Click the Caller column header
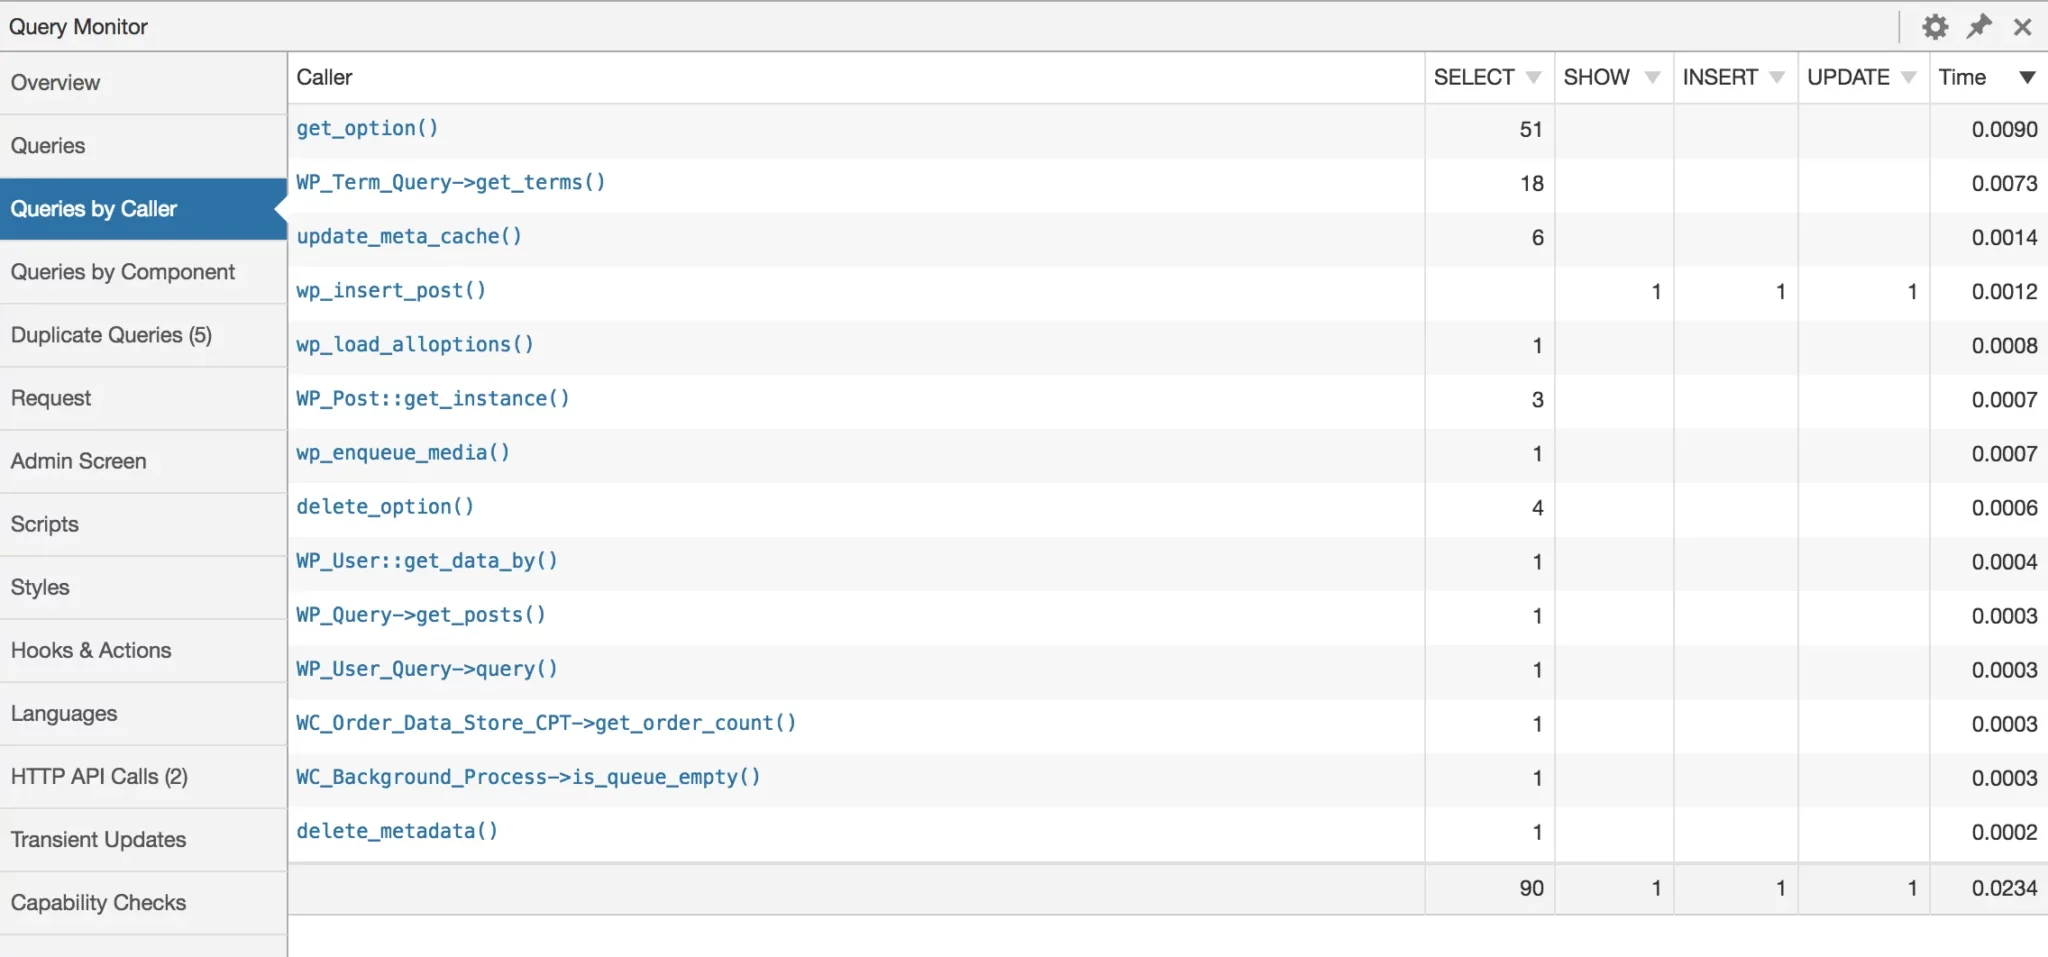 325,78
